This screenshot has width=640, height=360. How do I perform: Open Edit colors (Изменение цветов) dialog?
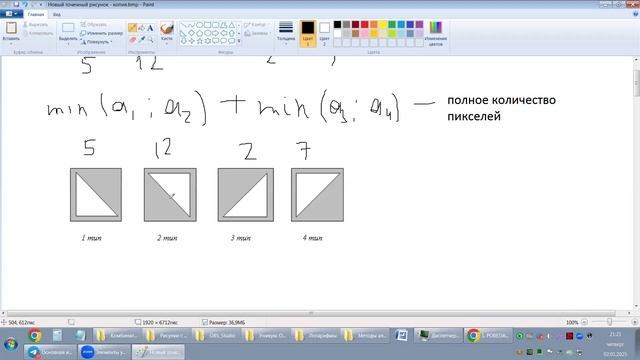(436, 33)
